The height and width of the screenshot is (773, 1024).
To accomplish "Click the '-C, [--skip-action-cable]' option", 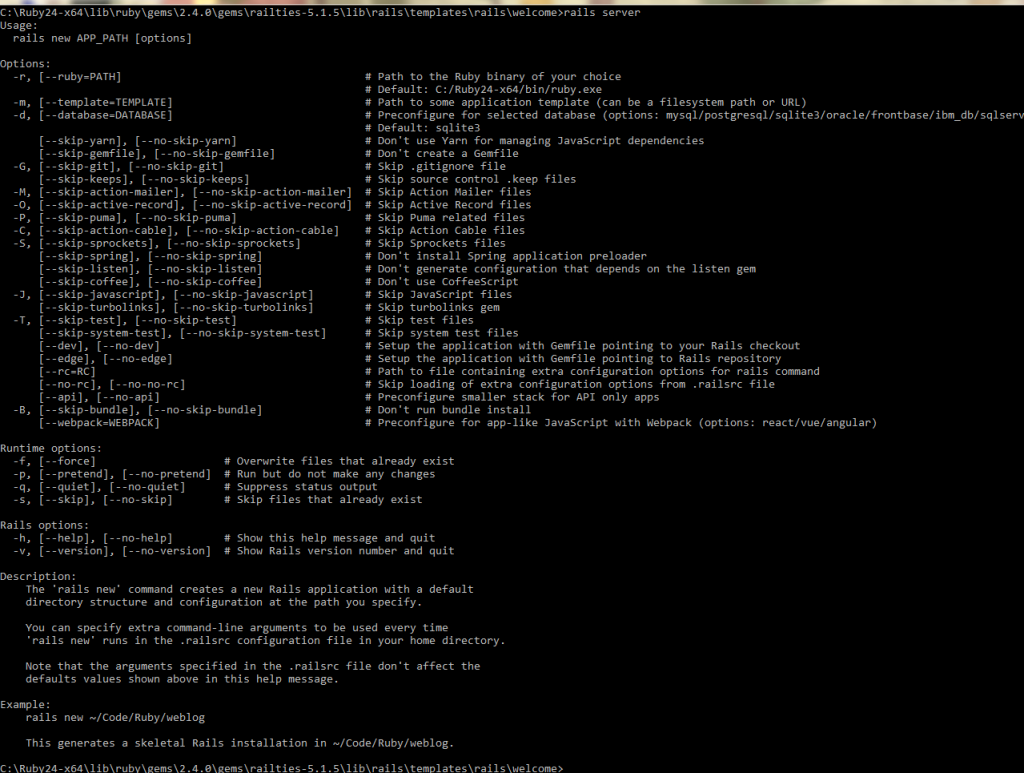I will 176,230.
